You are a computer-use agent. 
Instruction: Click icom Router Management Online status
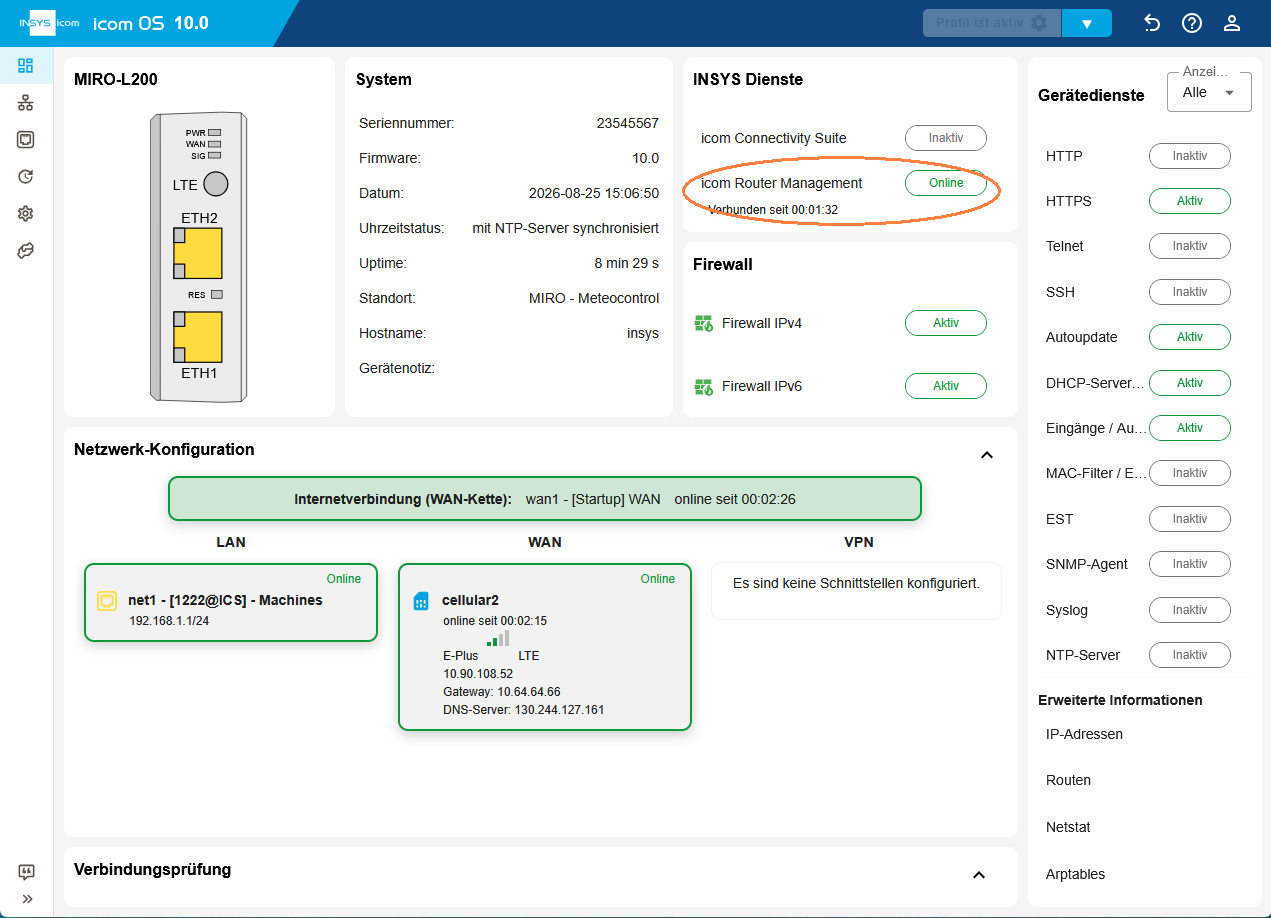point(946,183)
